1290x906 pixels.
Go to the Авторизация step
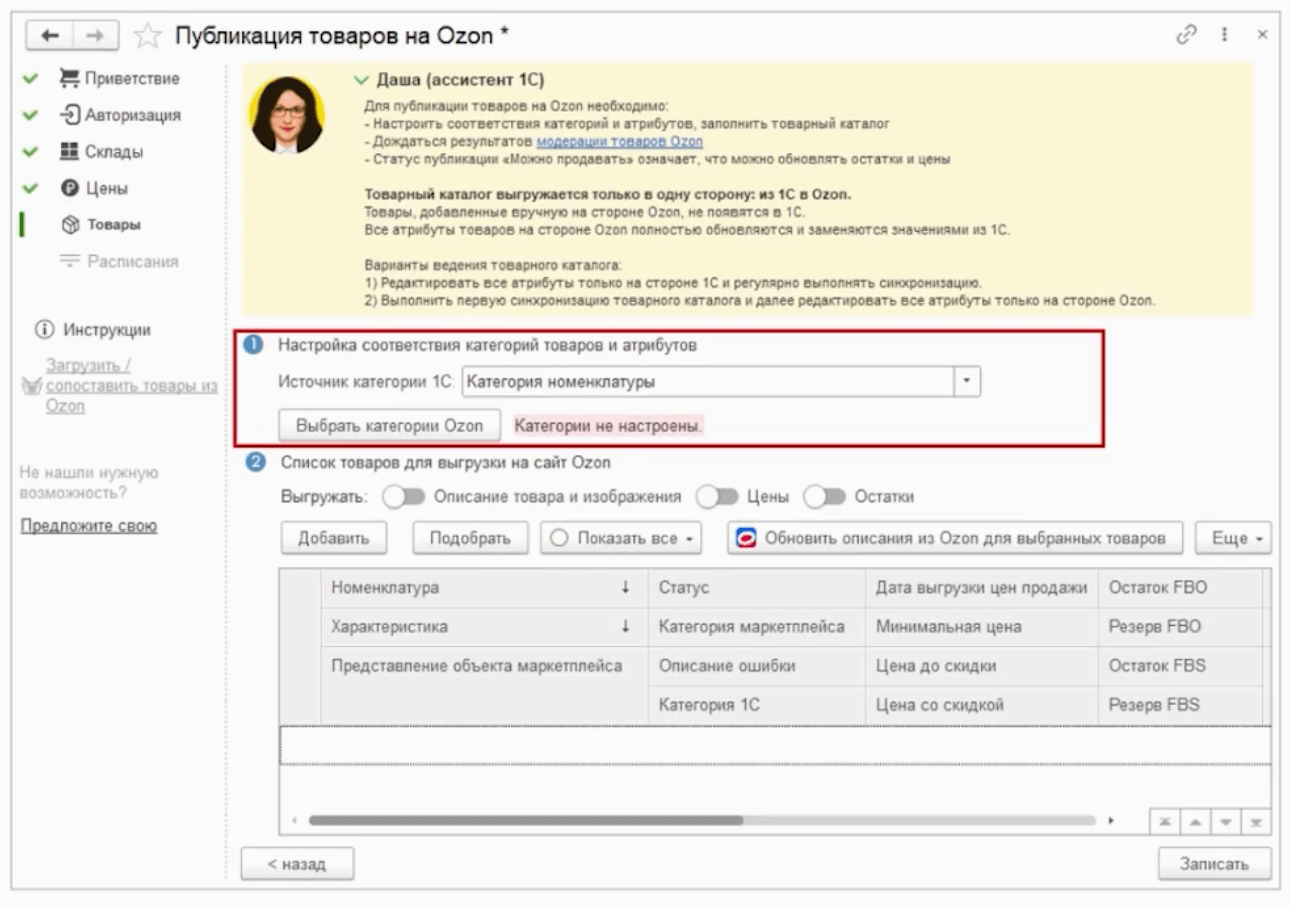(x=133, y=115)
